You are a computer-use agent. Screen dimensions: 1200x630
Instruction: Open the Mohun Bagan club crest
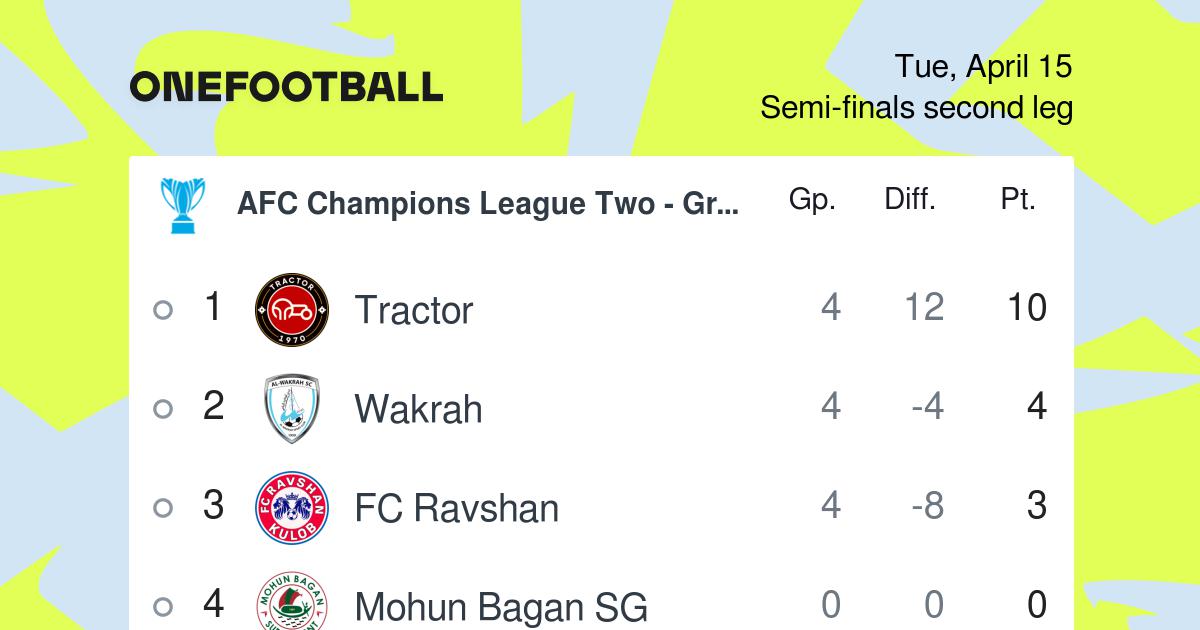[292, 600]
